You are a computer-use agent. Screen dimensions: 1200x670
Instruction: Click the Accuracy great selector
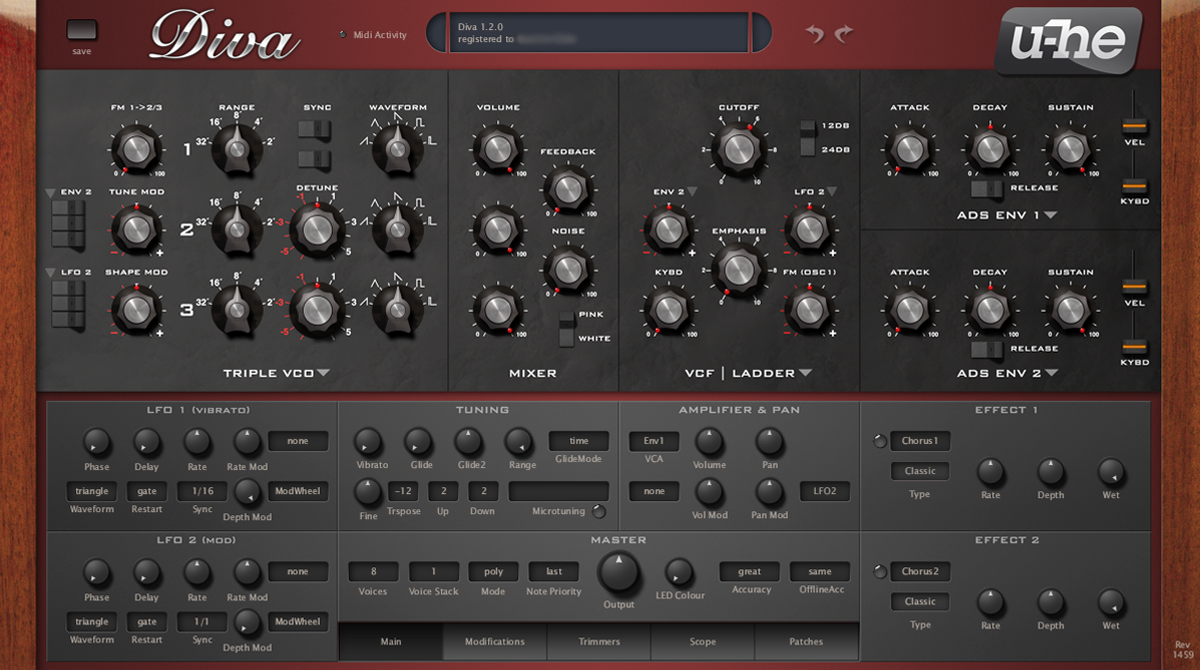pos(749,572)
